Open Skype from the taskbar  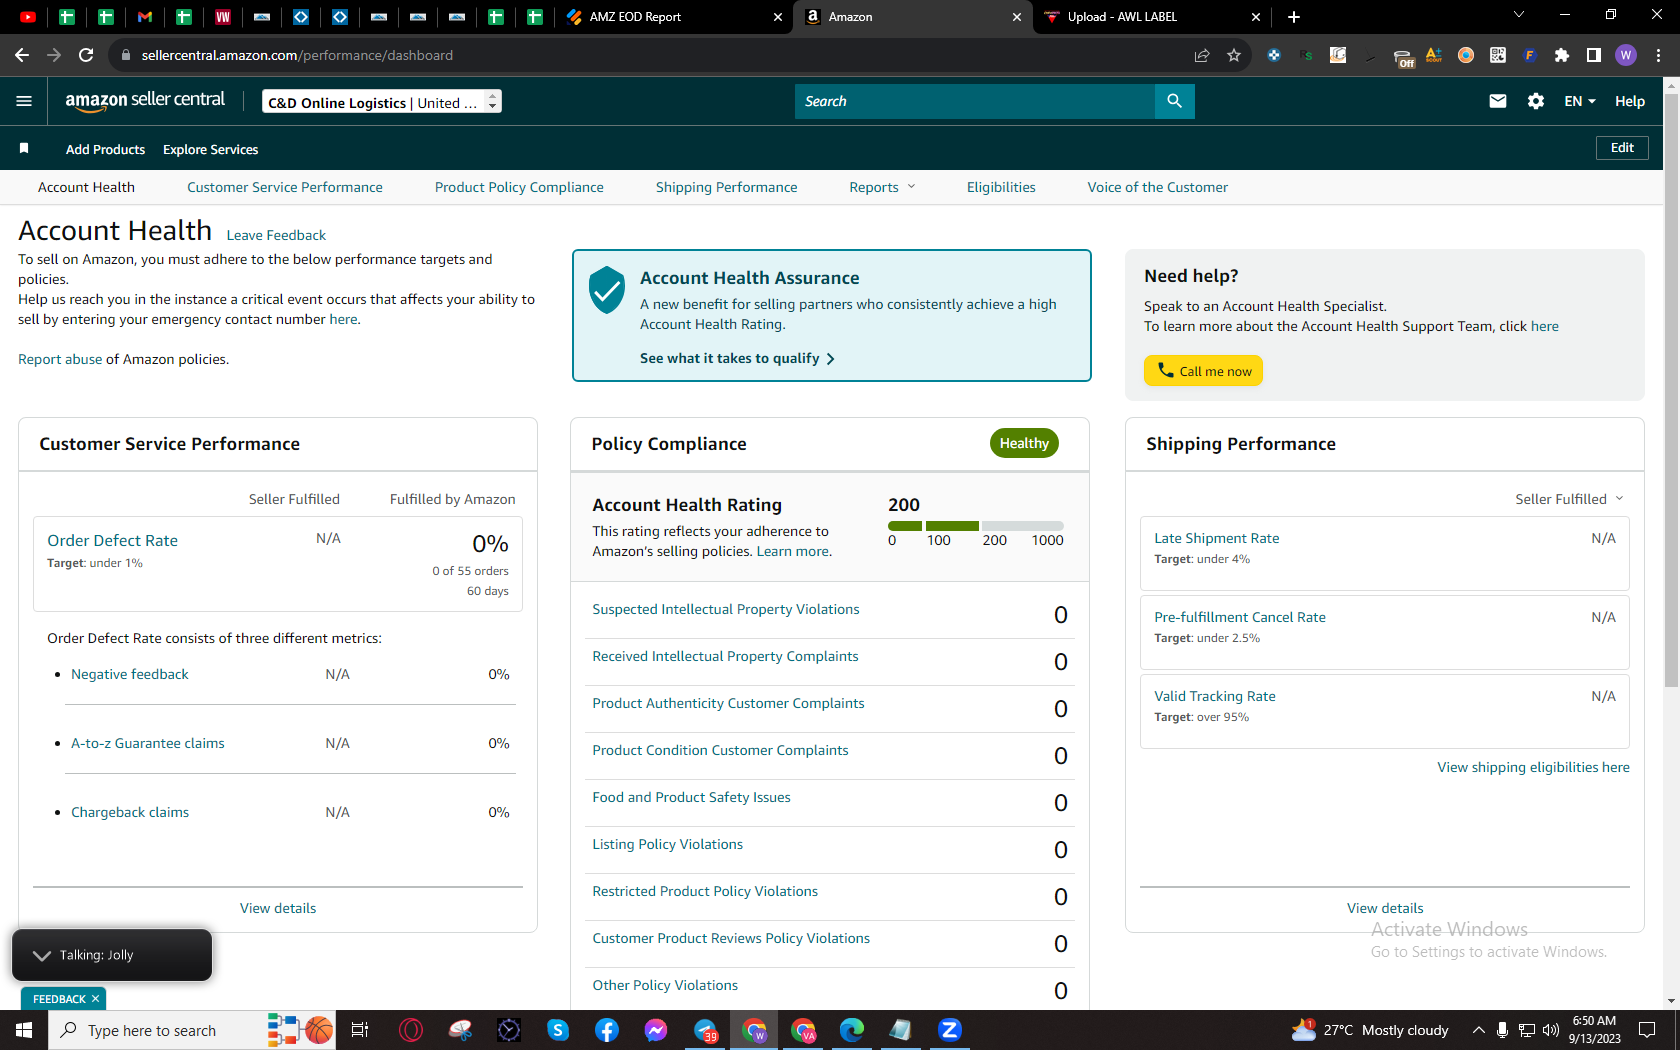(558, 1030)
